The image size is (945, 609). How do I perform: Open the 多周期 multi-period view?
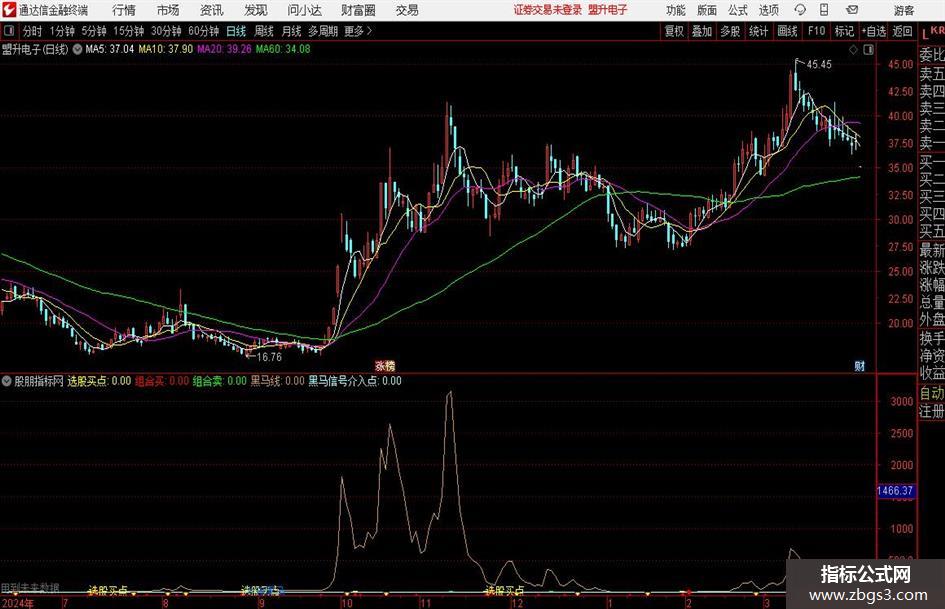click(x=322, y=31)
